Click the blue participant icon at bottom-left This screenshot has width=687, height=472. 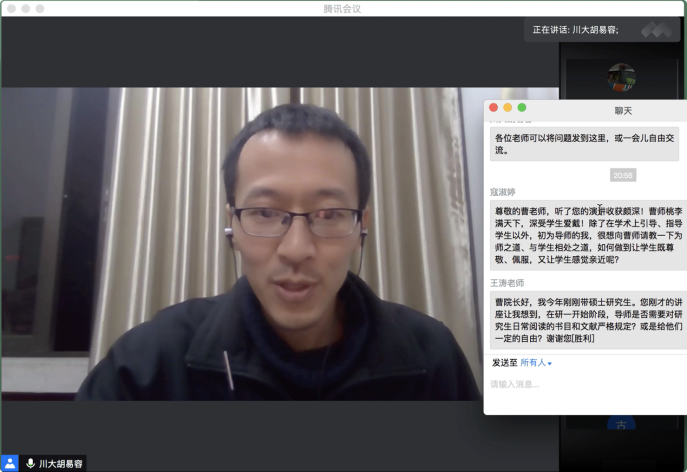tap(10, 463)
